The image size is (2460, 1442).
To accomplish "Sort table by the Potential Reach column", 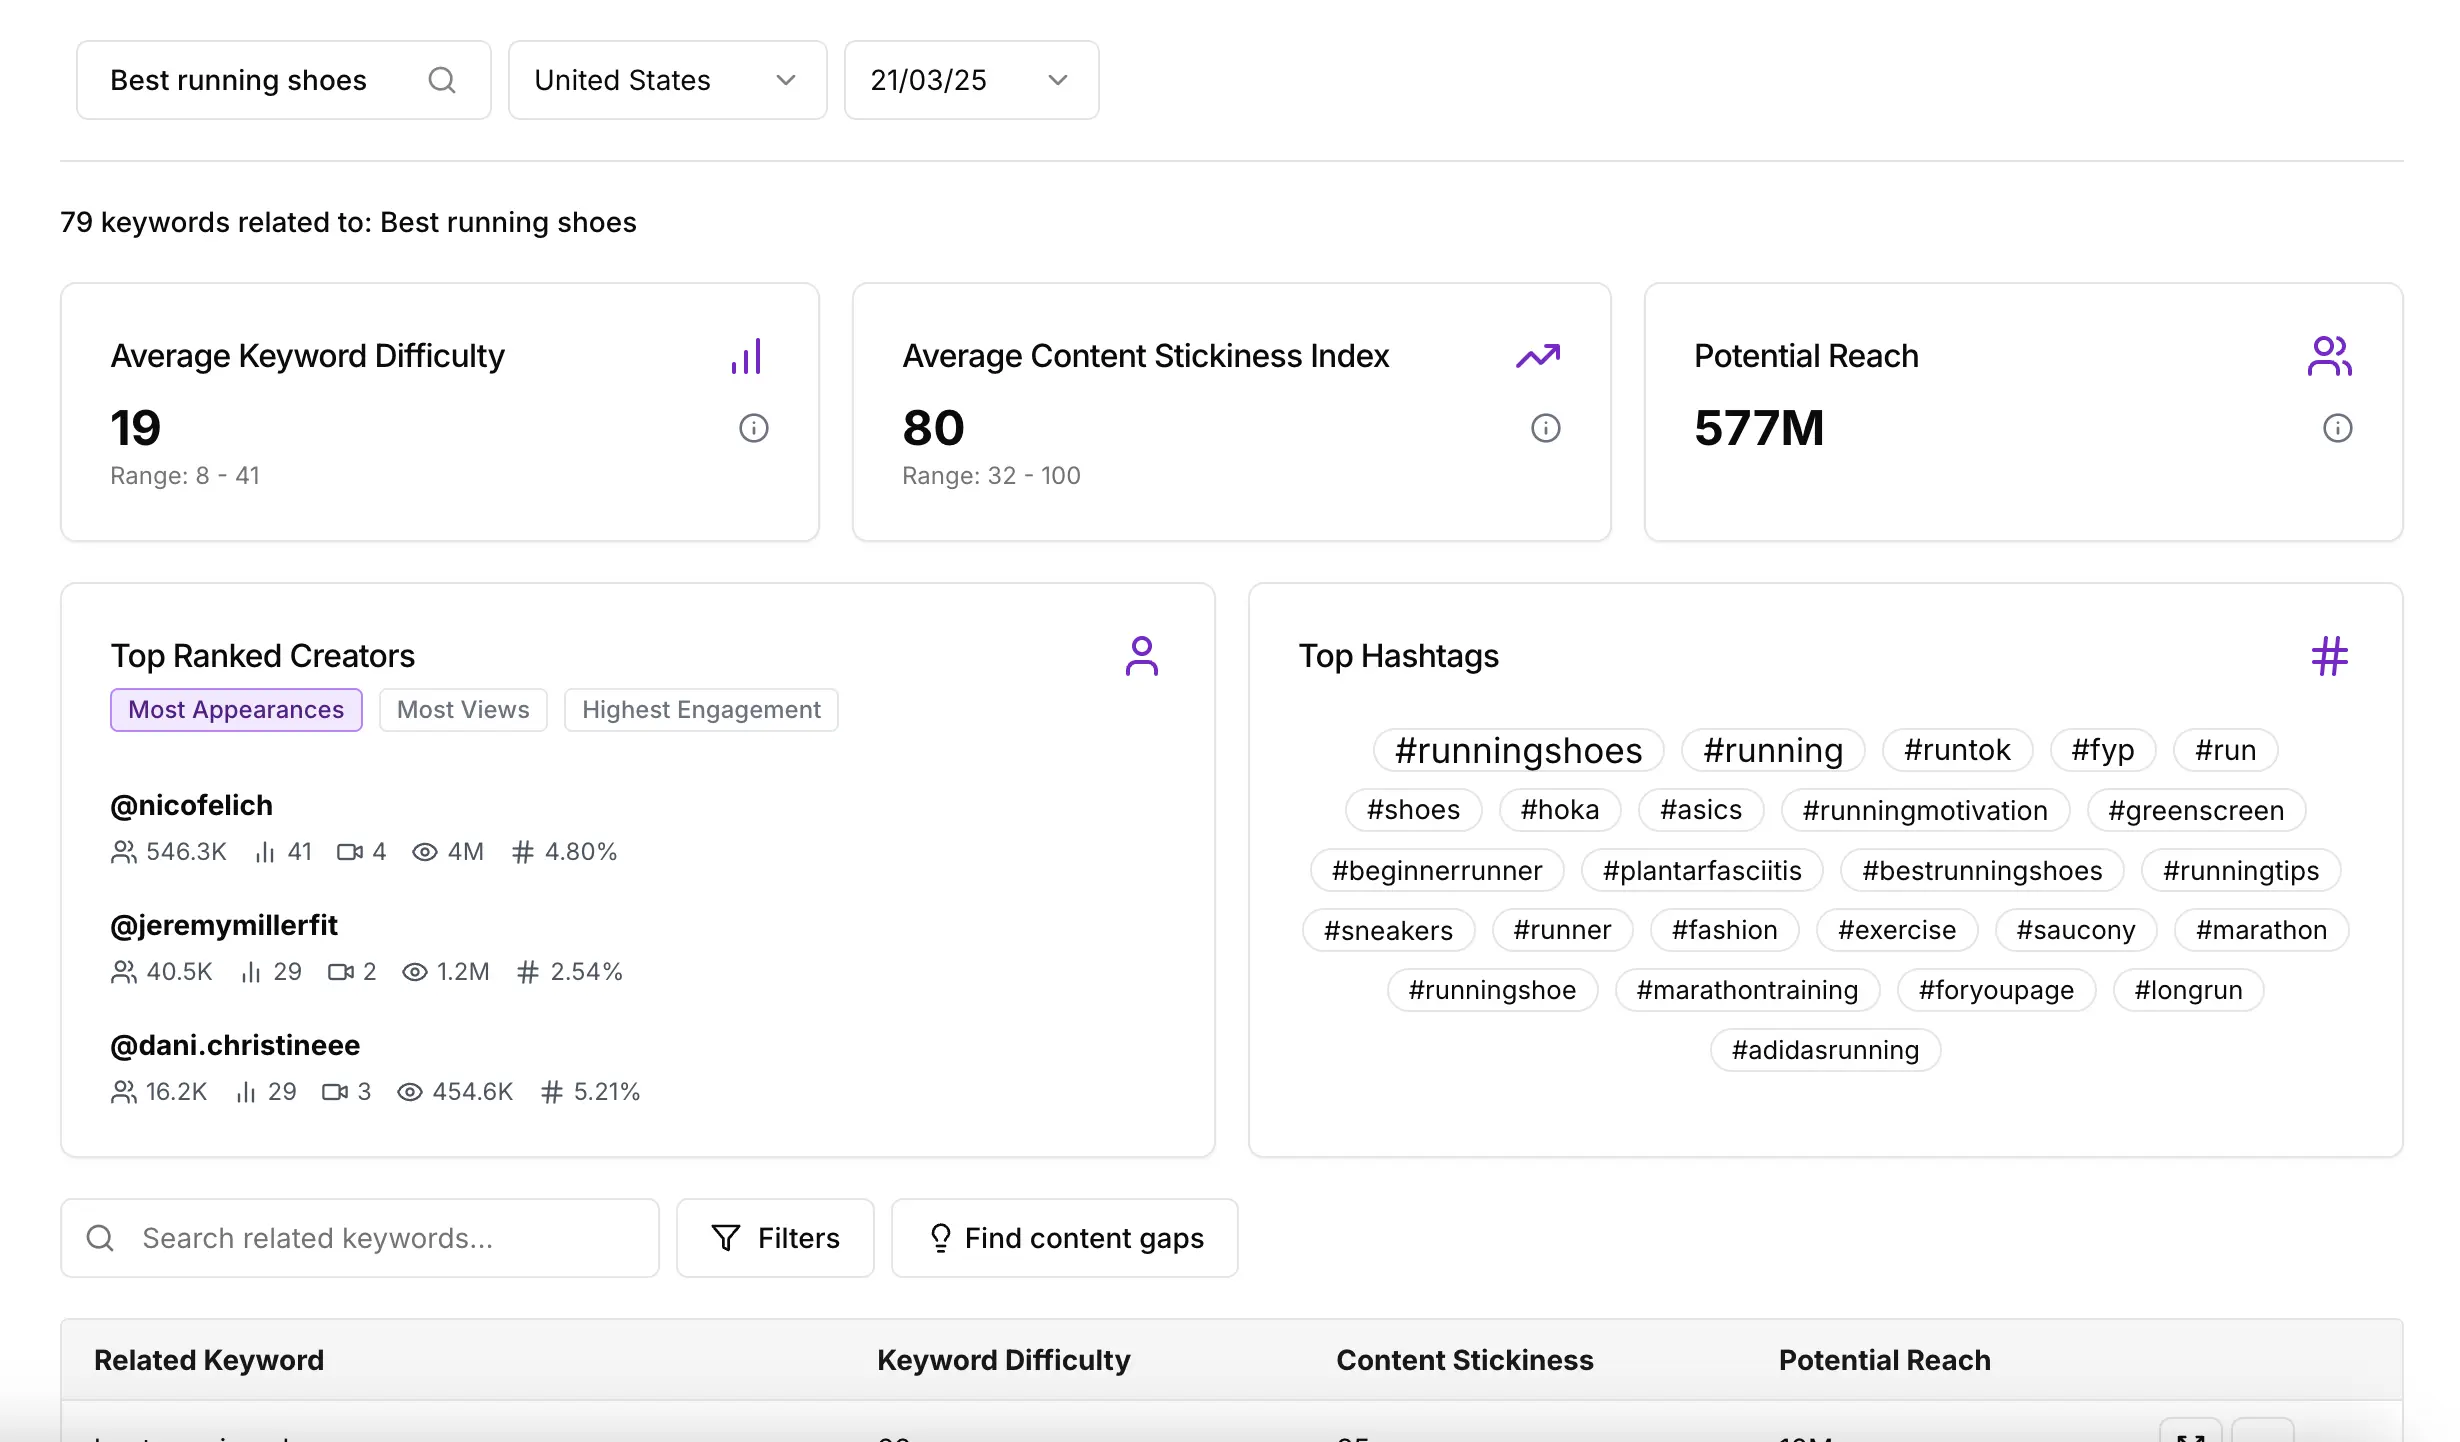I will point(1884,1360).
